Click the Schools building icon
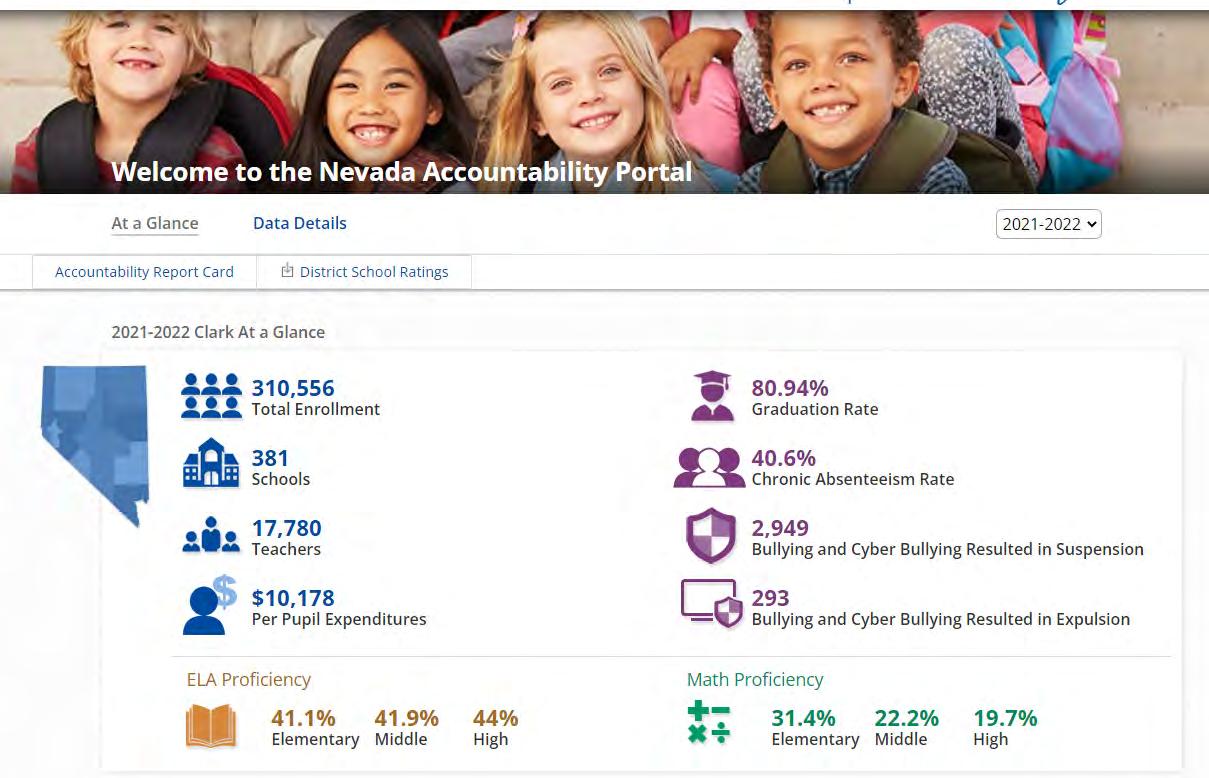 (211, 463)
